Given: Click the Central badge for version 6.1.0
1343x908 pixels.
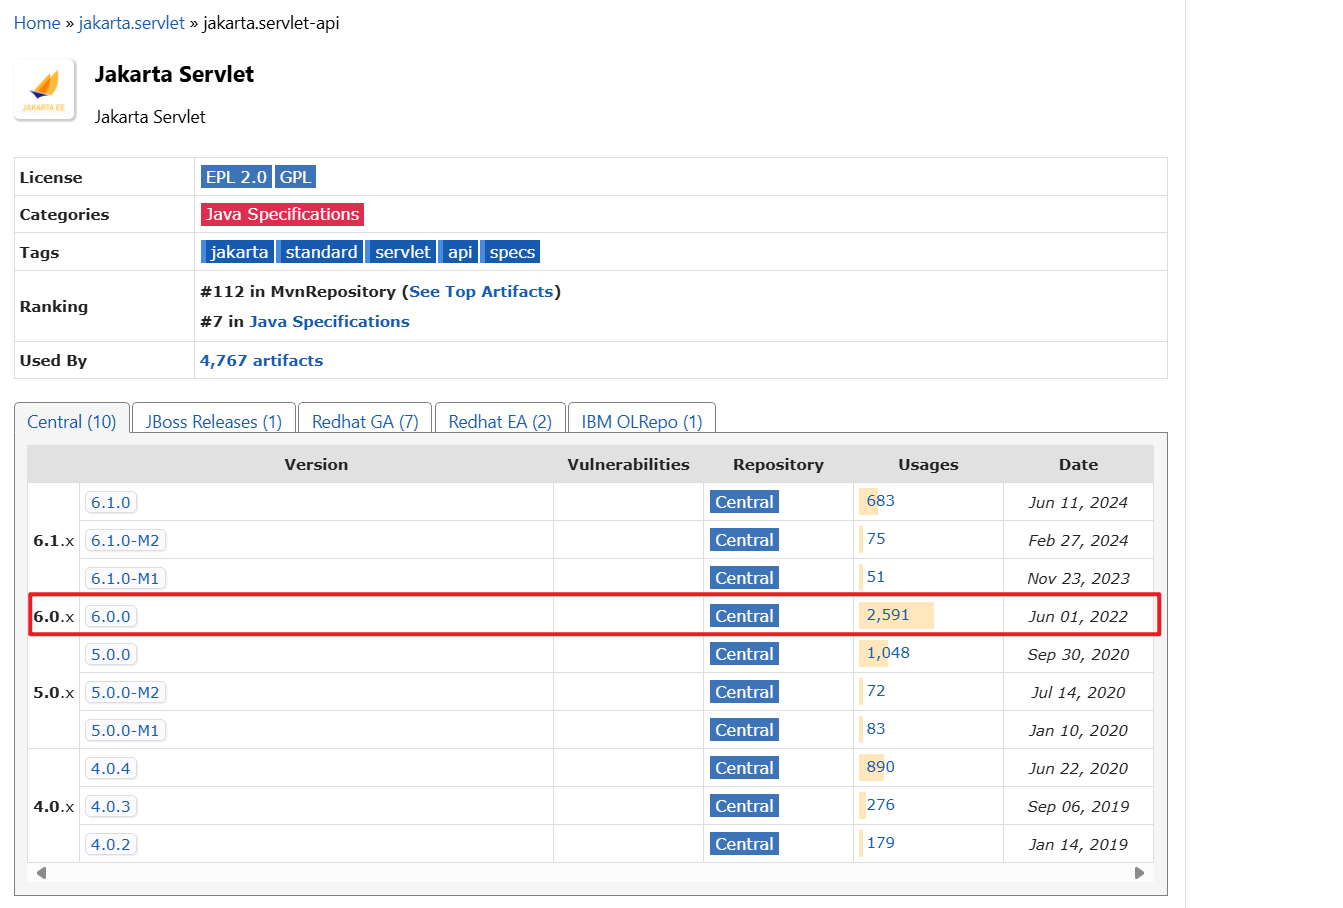Looking at the screenshot, I should click(744, 502).
